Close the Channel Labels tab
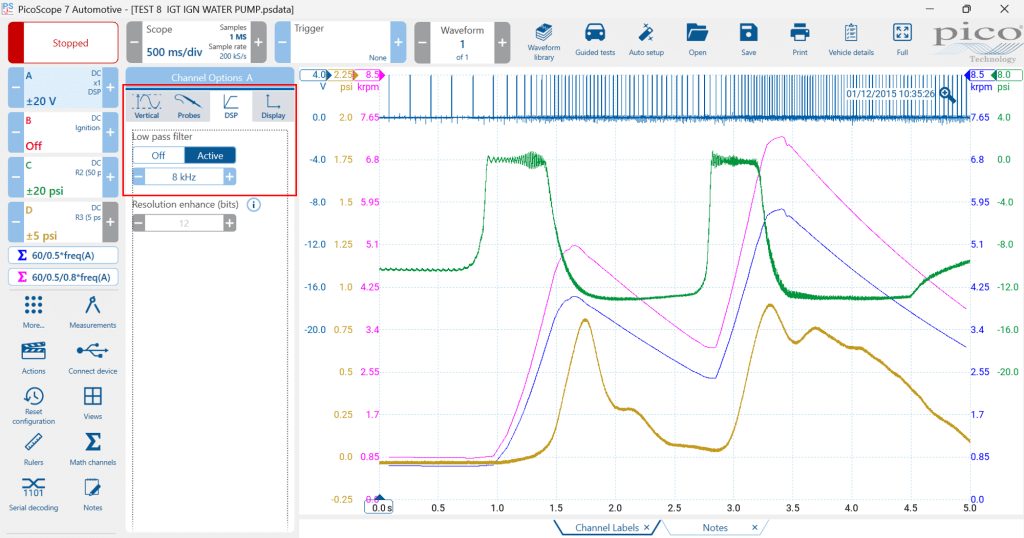This screenshot has height=538, width=1024. [x=647, y=528]
